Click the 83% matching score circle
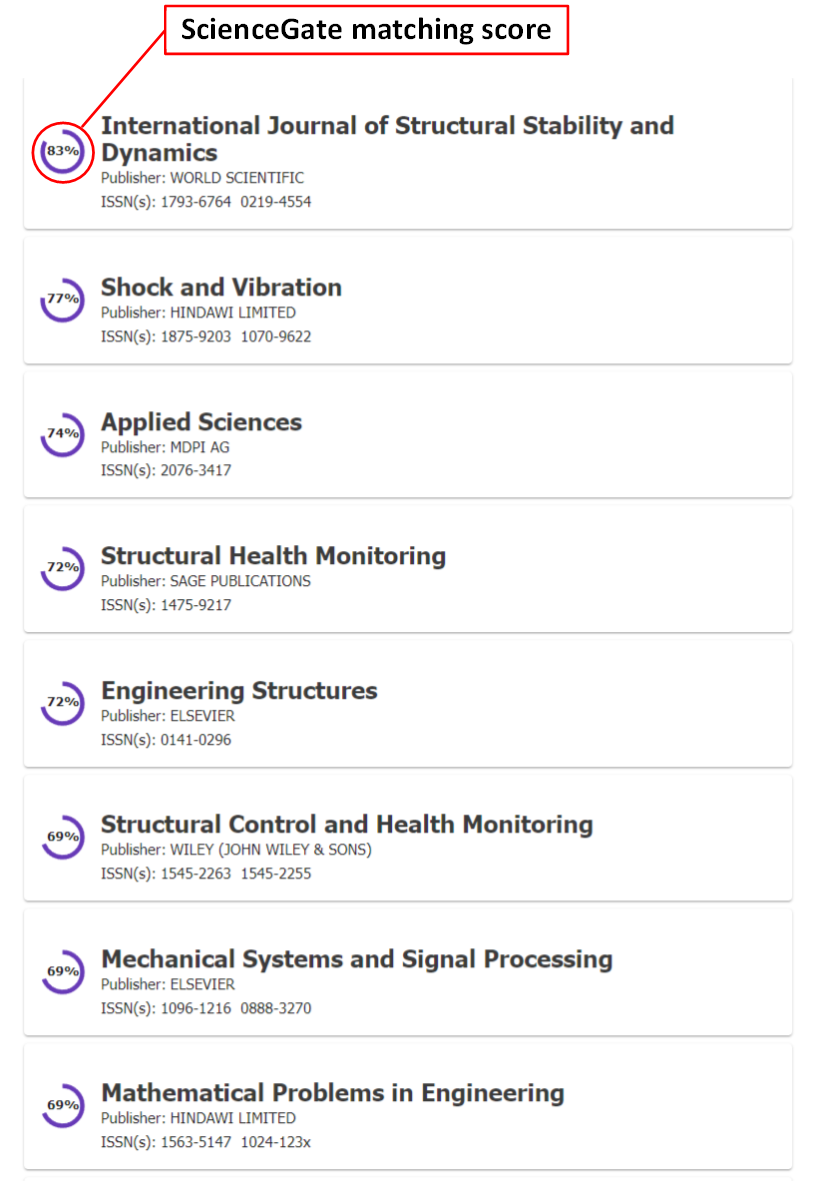Viewport: 813px width, 1182px height. 62,152
